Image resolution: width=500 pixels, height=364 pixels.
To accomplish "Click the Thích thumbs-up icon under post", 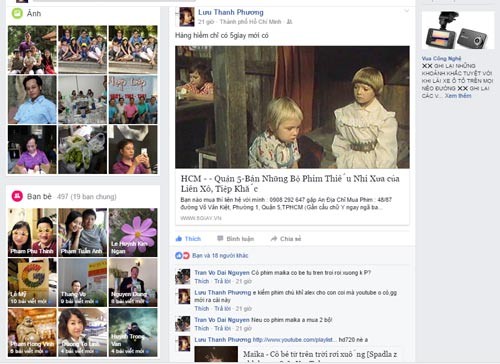I will click(x=179, y=239).
